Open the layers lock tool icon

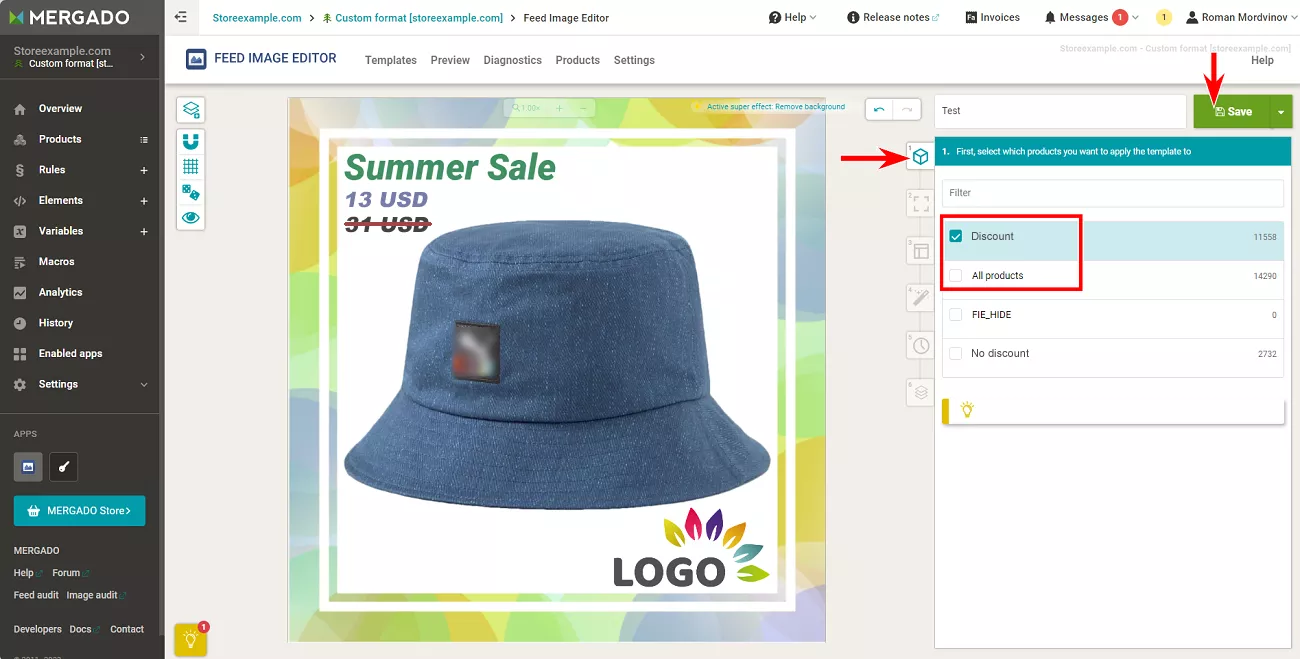point(191,109)
